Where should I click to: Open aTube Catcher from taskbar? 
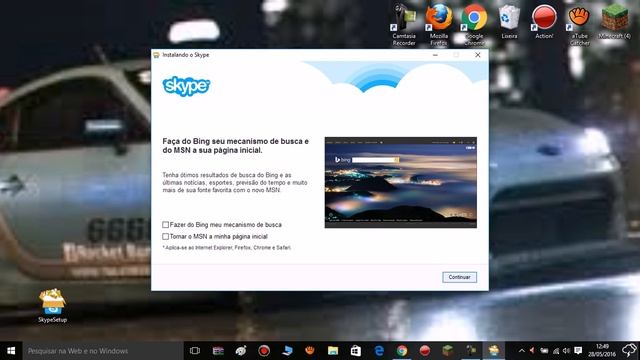pos(310,351)
